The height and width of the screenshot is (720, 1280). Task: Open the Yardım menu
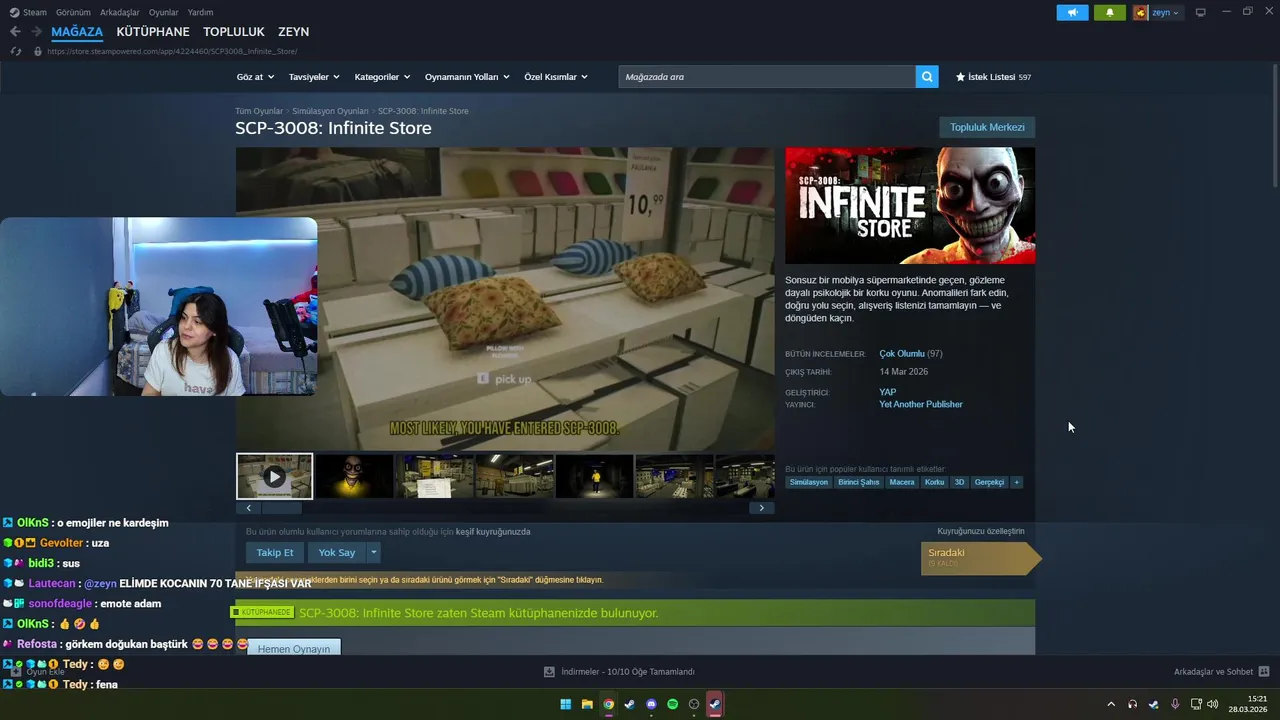pos(200,12)
